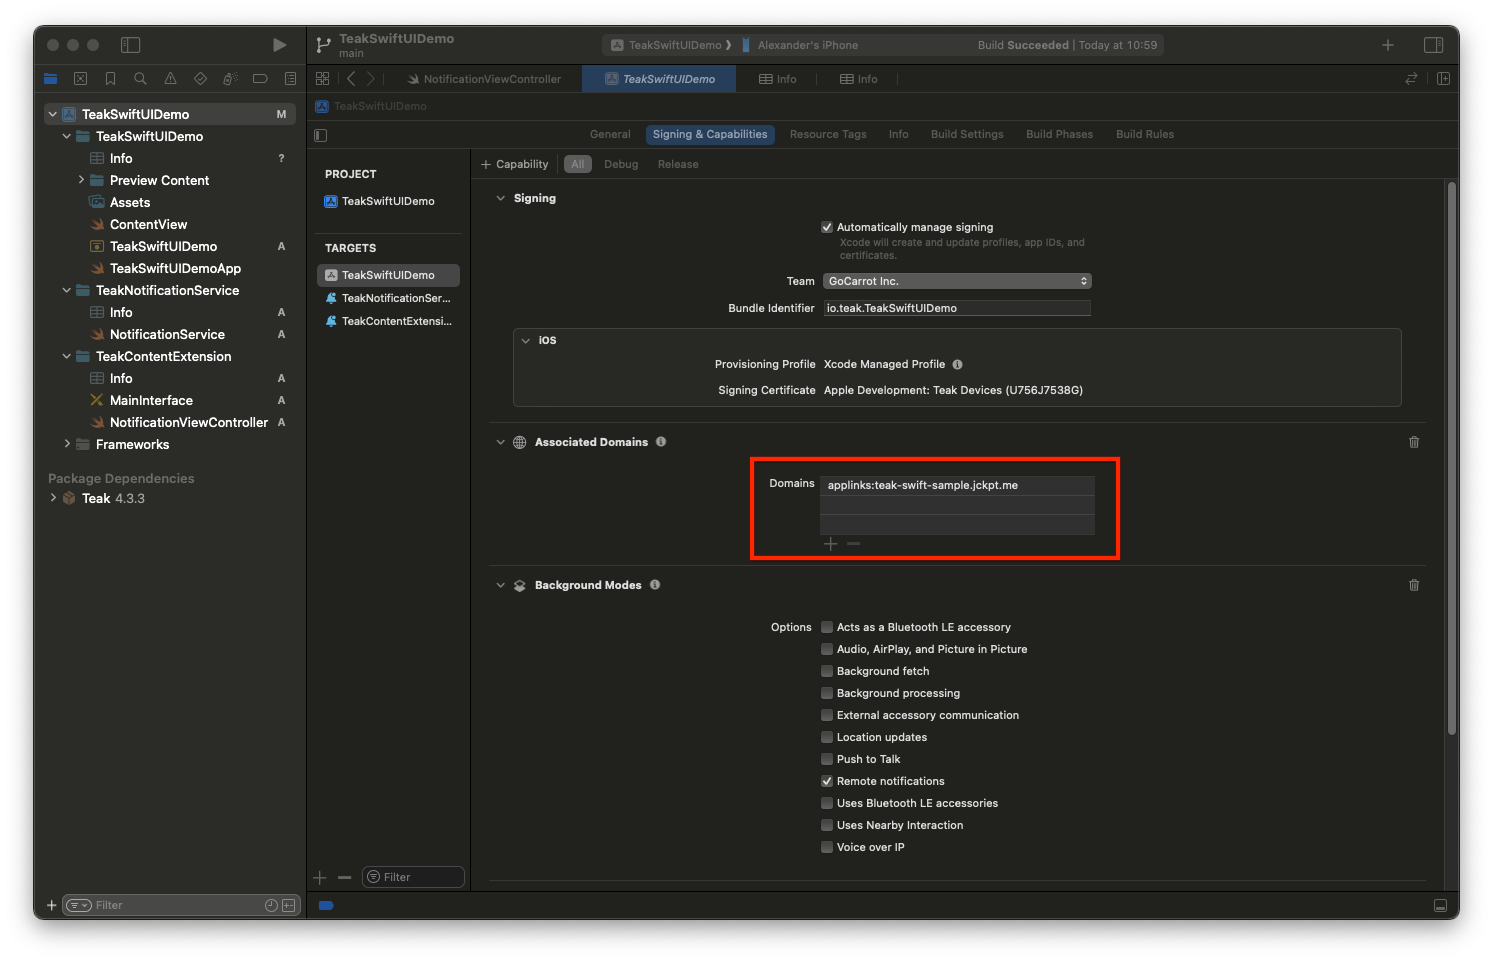Toggle the navigator sidebar icon in the title bar
The width and height of the screenshot is (1493, 961).
(x=130, y=45)
